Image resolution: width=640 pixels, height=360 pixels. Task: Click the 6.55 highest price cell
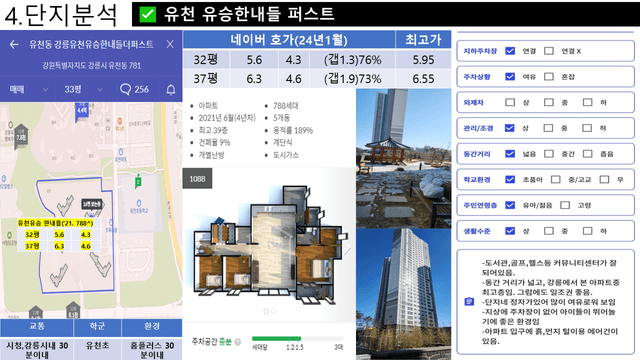tap(423, 78)
